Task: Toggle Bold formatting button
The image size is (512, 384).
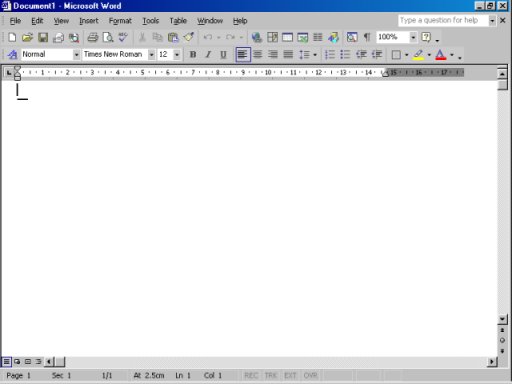Action: pos(193,54)
